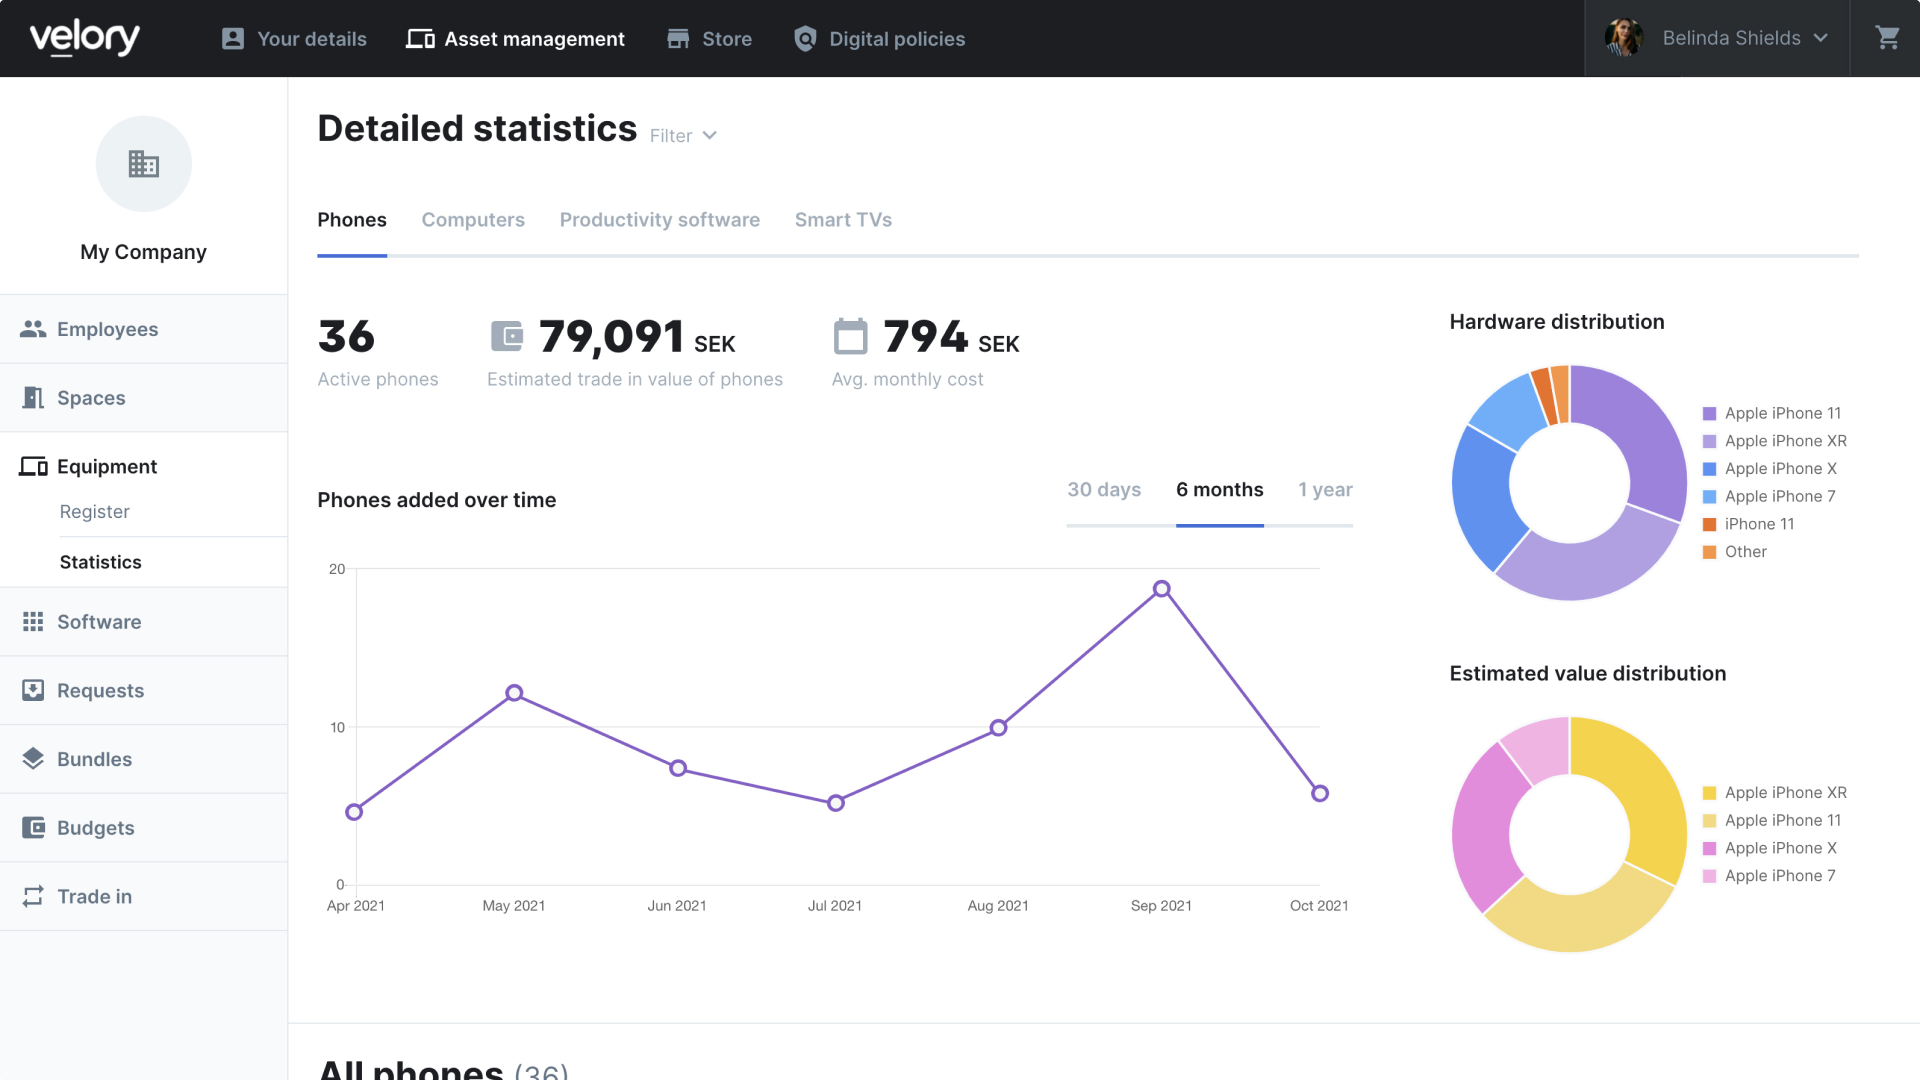The width and height of the screenshot is (1920, 1080).
Task: Open the Trade in sidebar item
Action: pyautogui.click(x=144, y=896)
